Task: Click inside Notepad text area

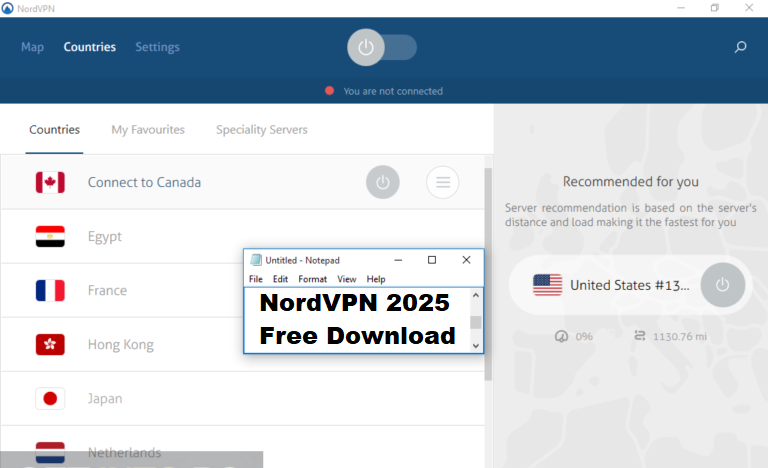Action: [357, 320]
